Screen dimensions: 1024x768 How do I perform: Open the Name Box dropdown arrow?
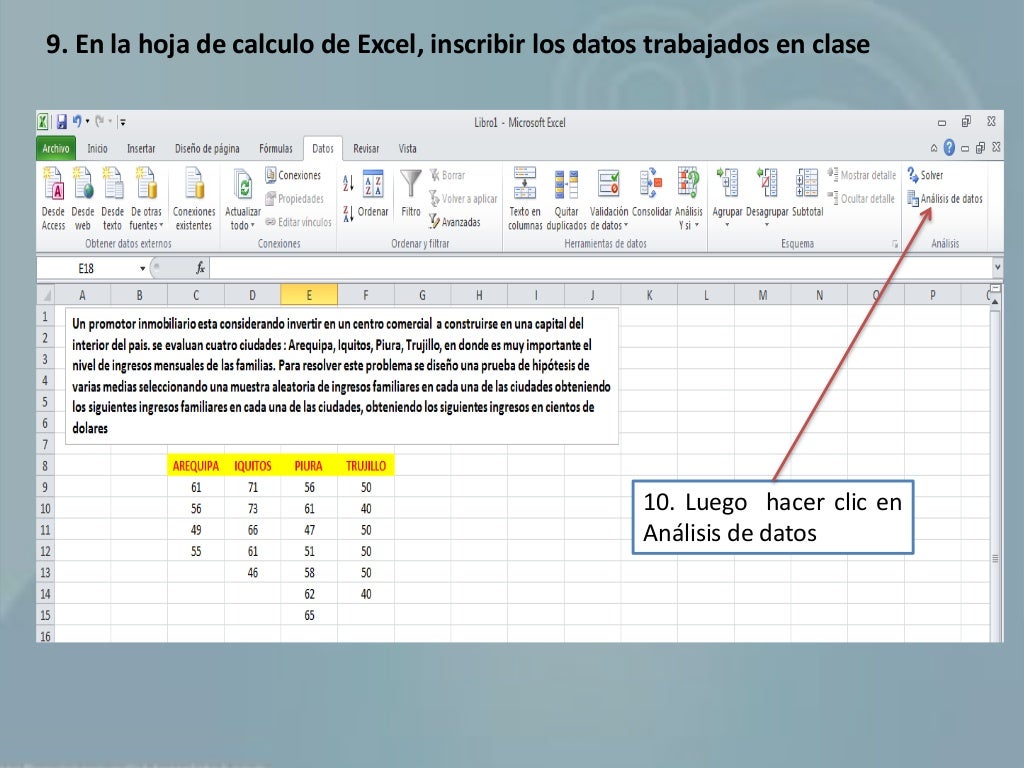[142, 268]
